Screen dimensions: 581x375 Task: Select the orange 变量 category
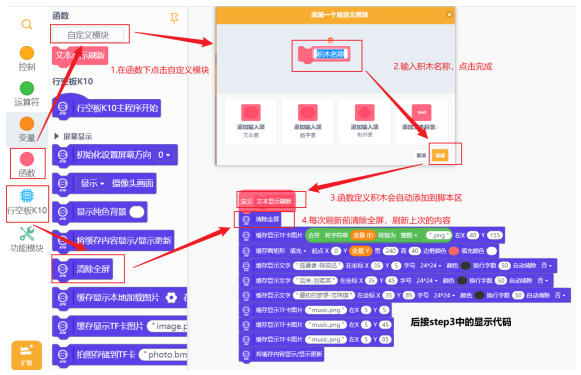pyautogui.click(x=27, y=124)
